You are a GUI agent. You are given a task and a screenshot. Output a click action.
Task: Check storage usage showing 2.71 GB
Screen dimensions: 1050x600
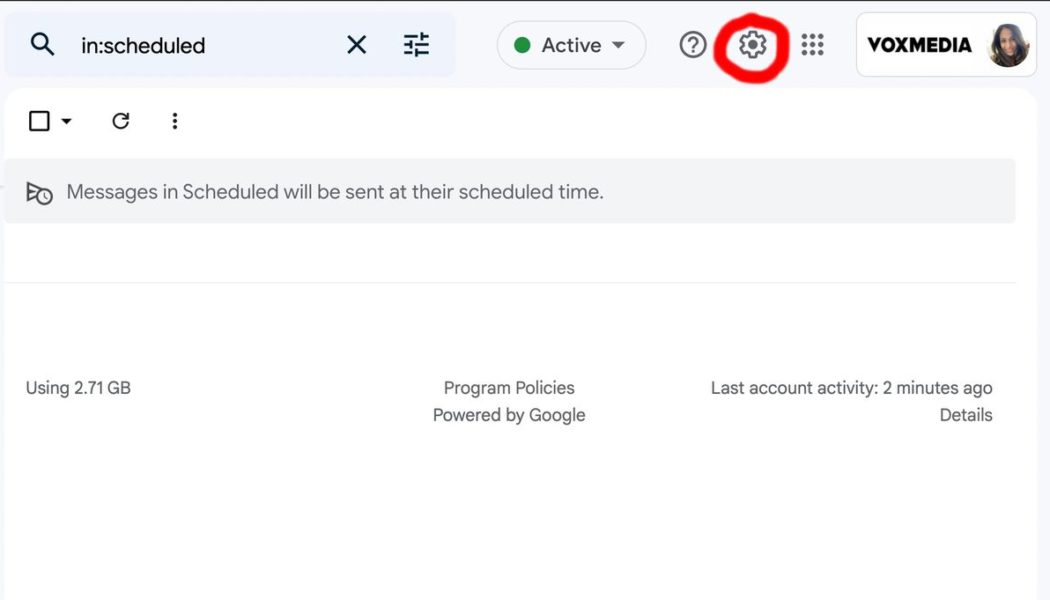pyautogui.click(x=78, y=387)
